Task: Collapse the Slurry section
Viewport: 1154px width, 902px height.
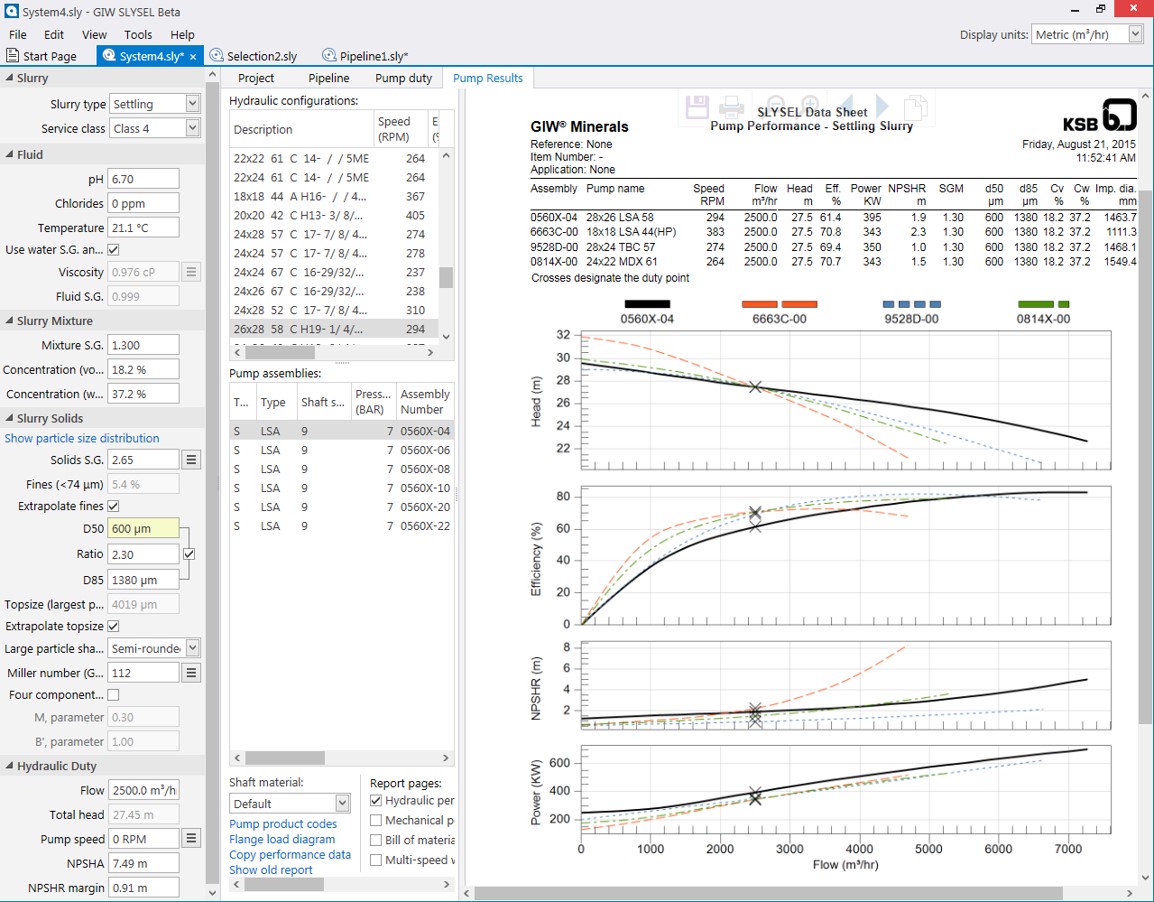Action: (x=10, y=78)
